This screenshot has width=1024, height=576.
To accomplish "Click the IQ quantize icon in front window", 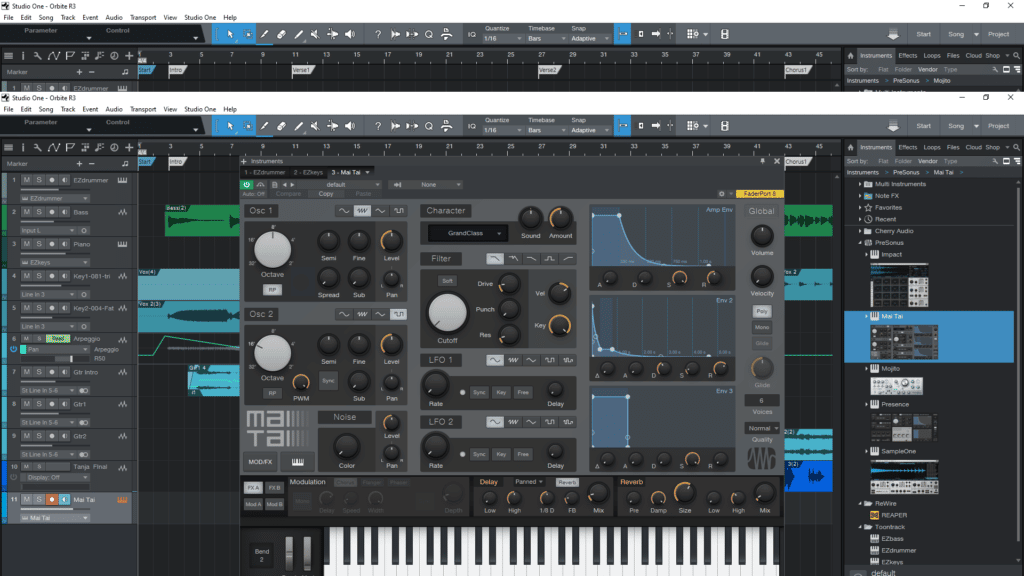I will click(x=472, y=126).
